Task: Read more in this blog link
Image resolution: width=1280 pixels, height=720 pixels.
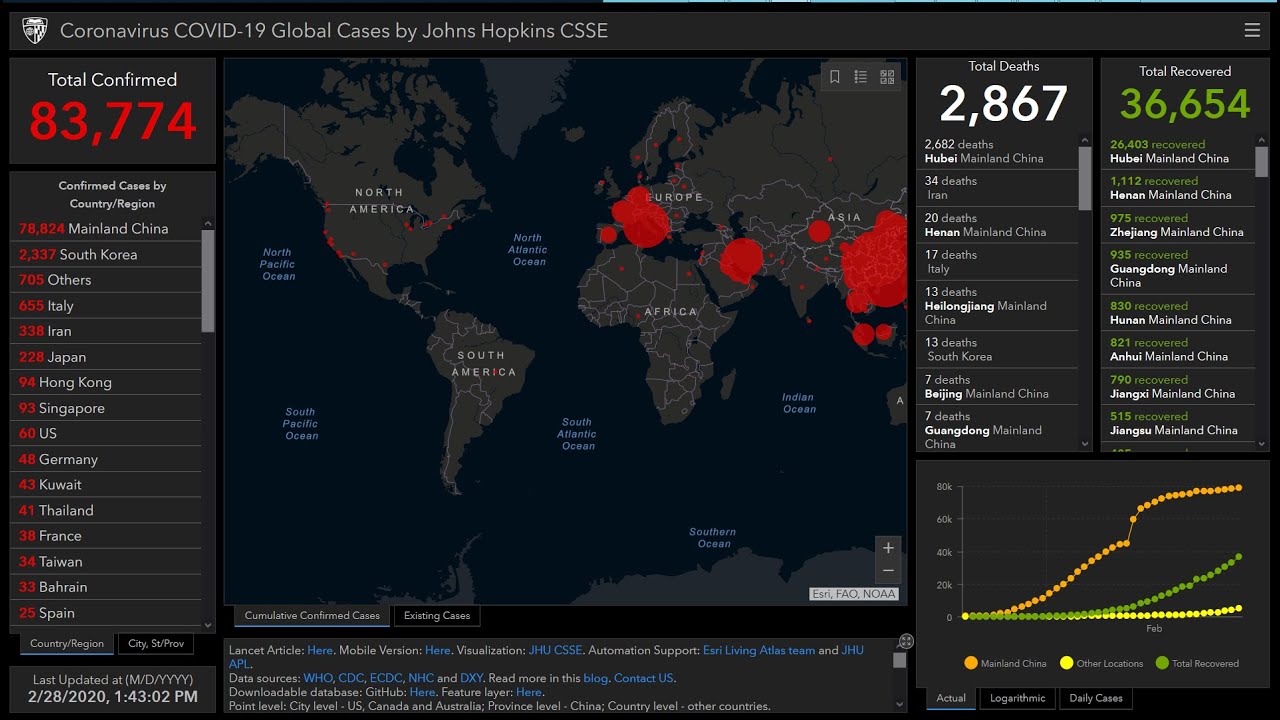Action: coord(595,678)
